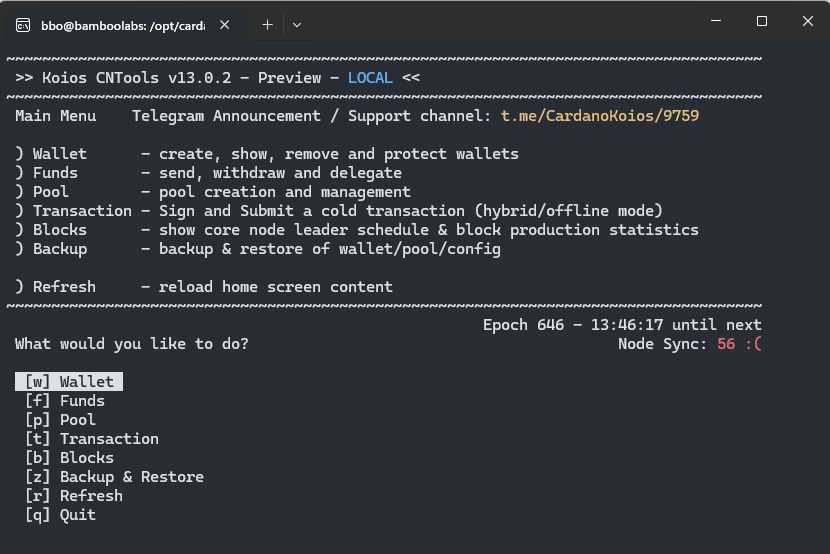
Task: Choose the [t] Transaction option
Action: point(92,439)
